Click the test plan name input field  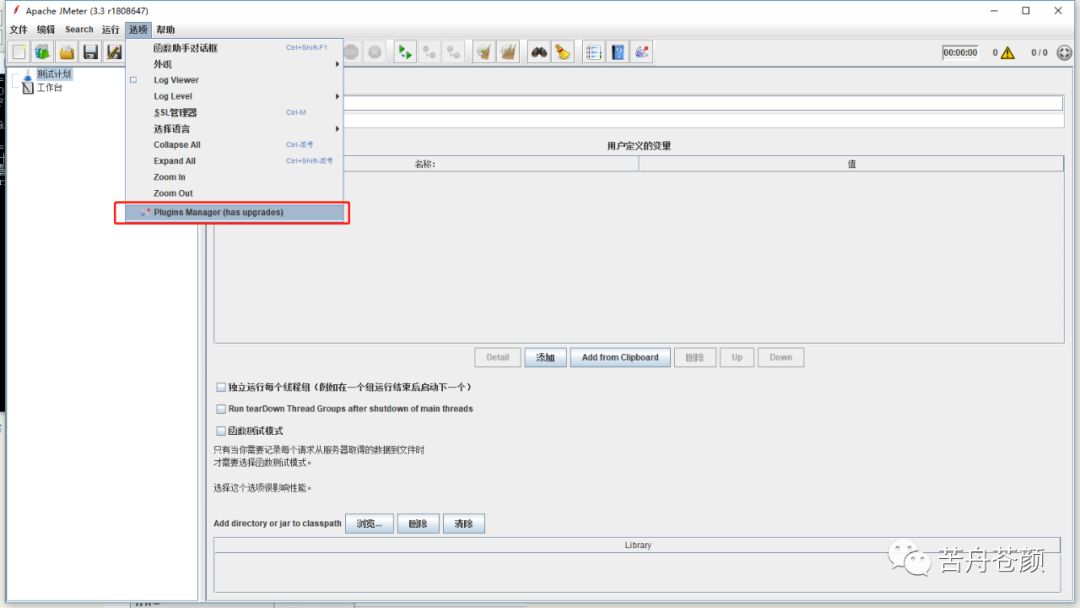point(703,103)
